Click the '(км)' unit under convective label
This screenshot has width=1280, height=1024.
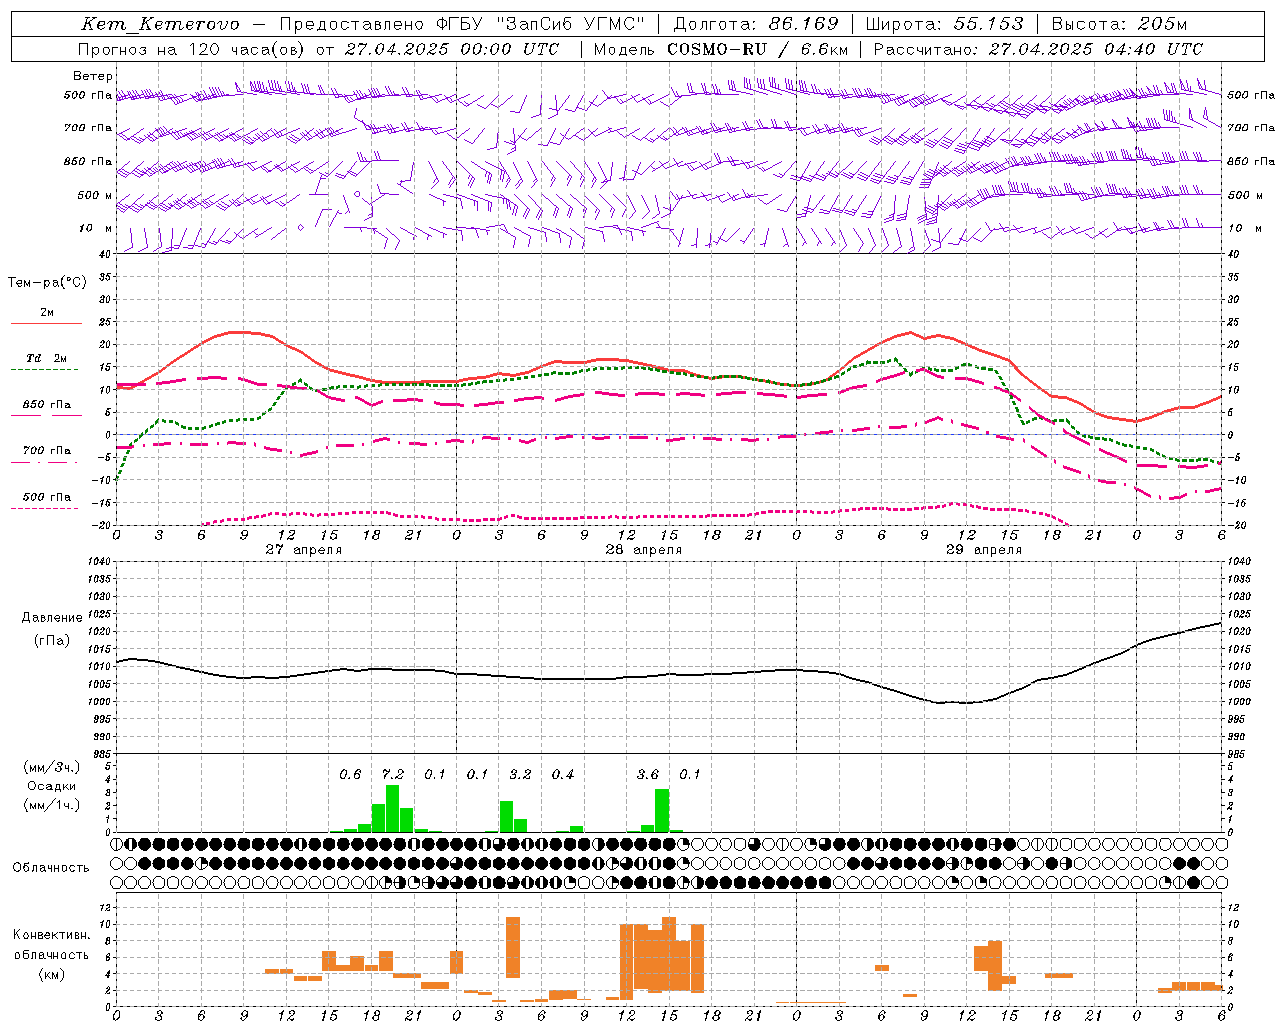pyautogui.click(x=52, y=975)
